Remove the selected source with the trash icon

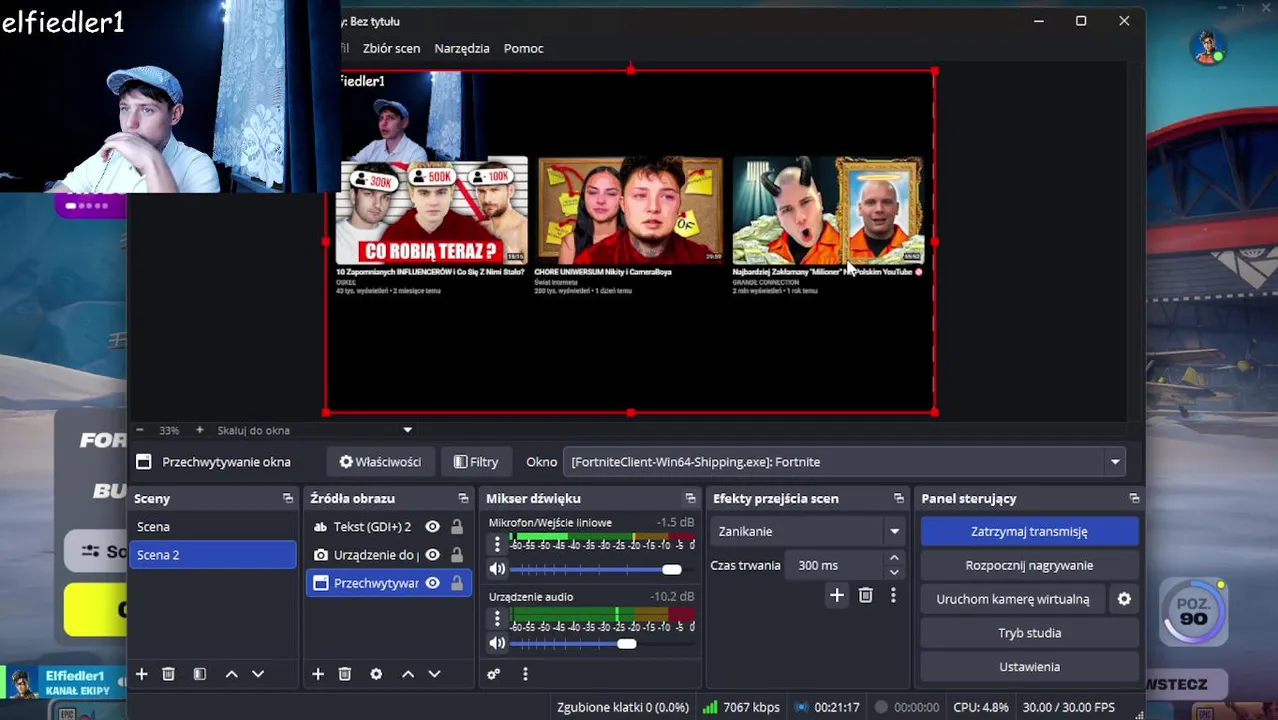345,674
